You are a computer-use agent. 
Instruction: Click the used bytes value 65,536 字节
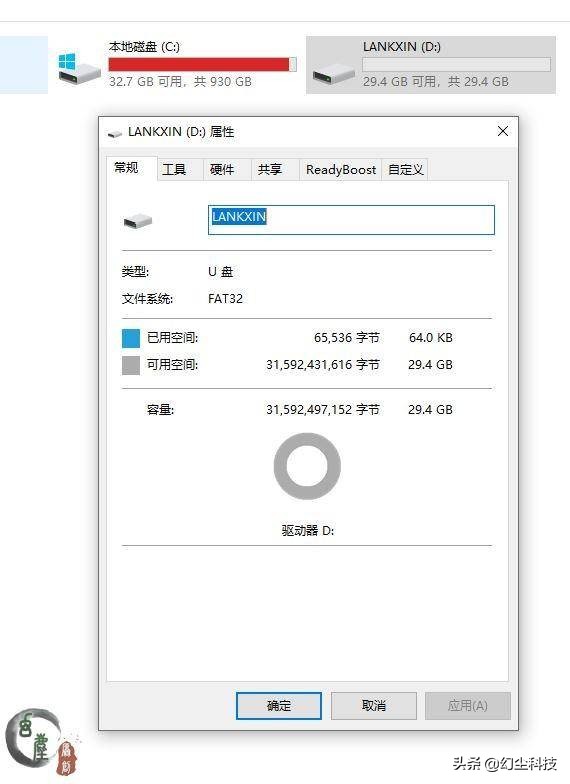point(346,338)
